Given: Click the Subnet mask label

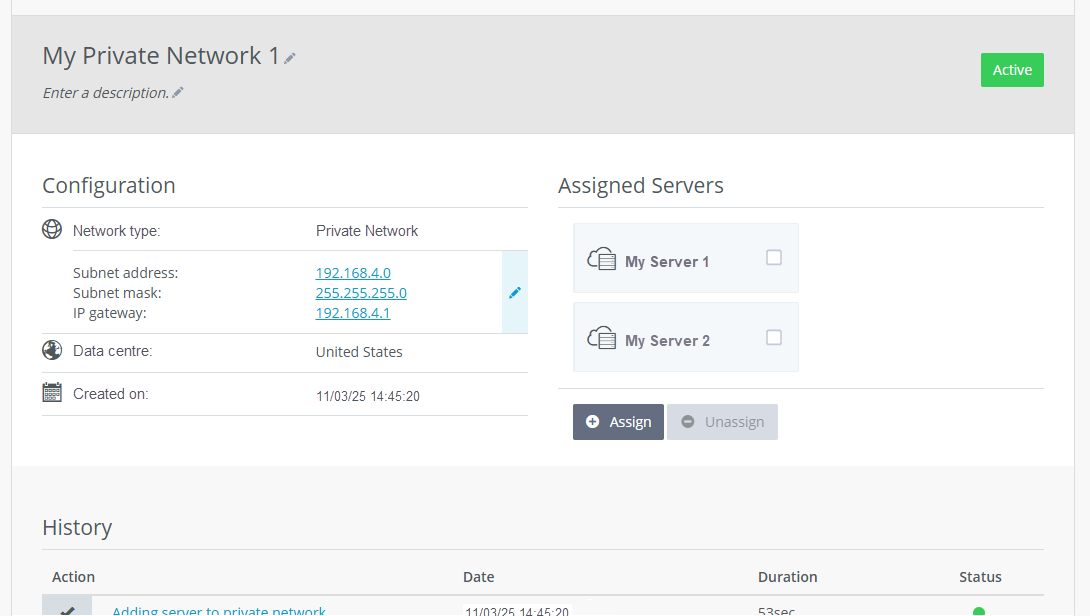Looking at the screenshot, I should click(117, 293).
